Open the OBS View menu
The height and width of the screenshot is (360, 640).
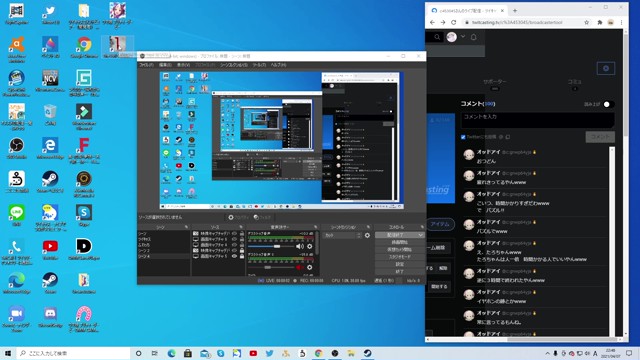pos(183,65)
